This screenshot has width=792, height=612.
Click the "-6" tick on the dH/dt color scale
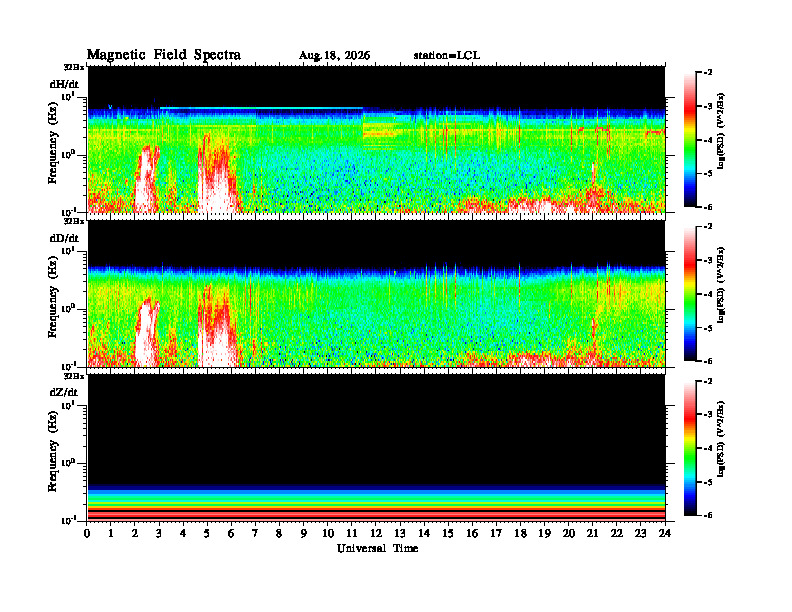(x=708, y=207)
